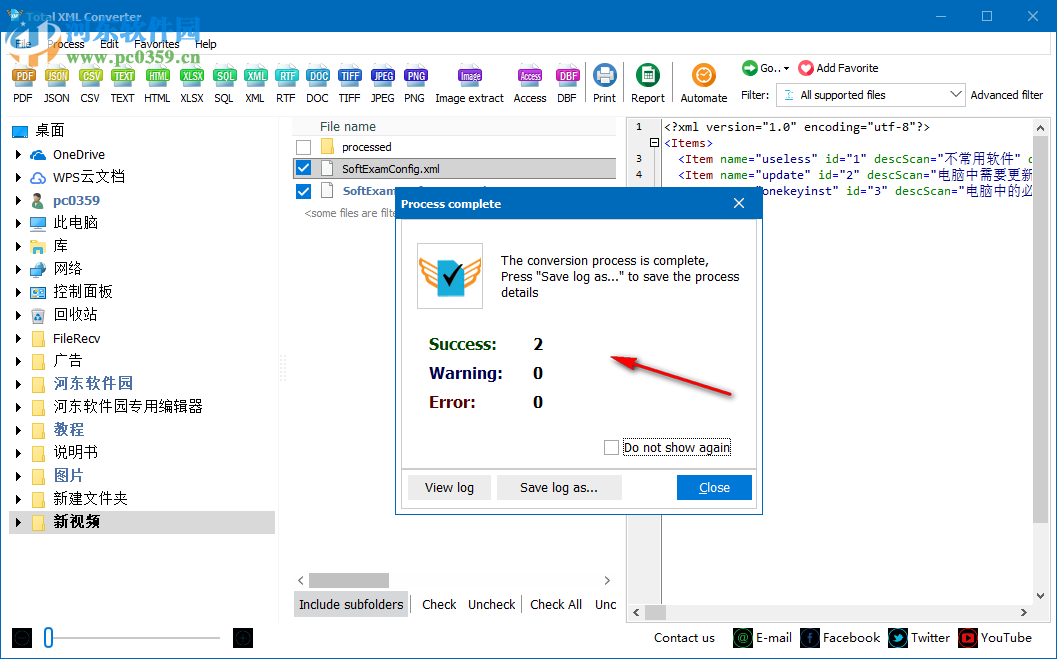Enable the Do not show again checkbox
Viewport: 1057px width, 659px height.
coord(611,447)
